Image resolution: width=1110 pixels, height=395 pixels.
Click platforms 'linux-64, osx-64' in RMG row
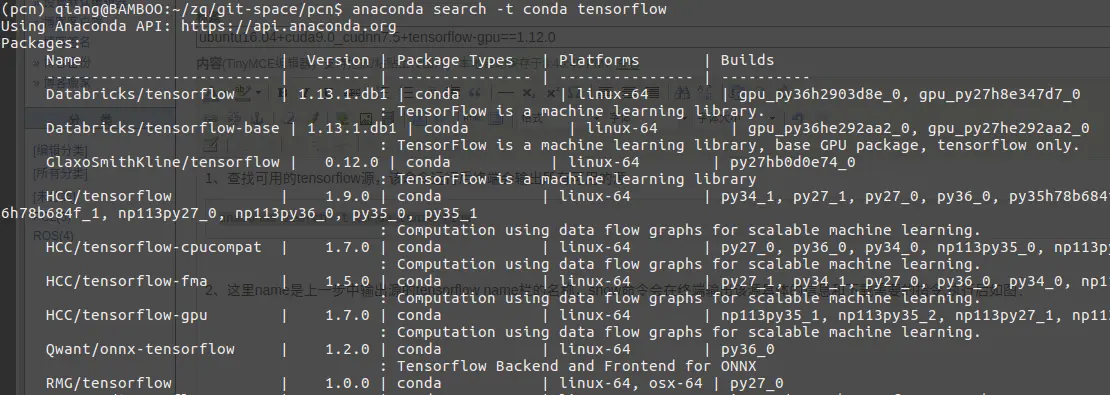pos(631,383)
